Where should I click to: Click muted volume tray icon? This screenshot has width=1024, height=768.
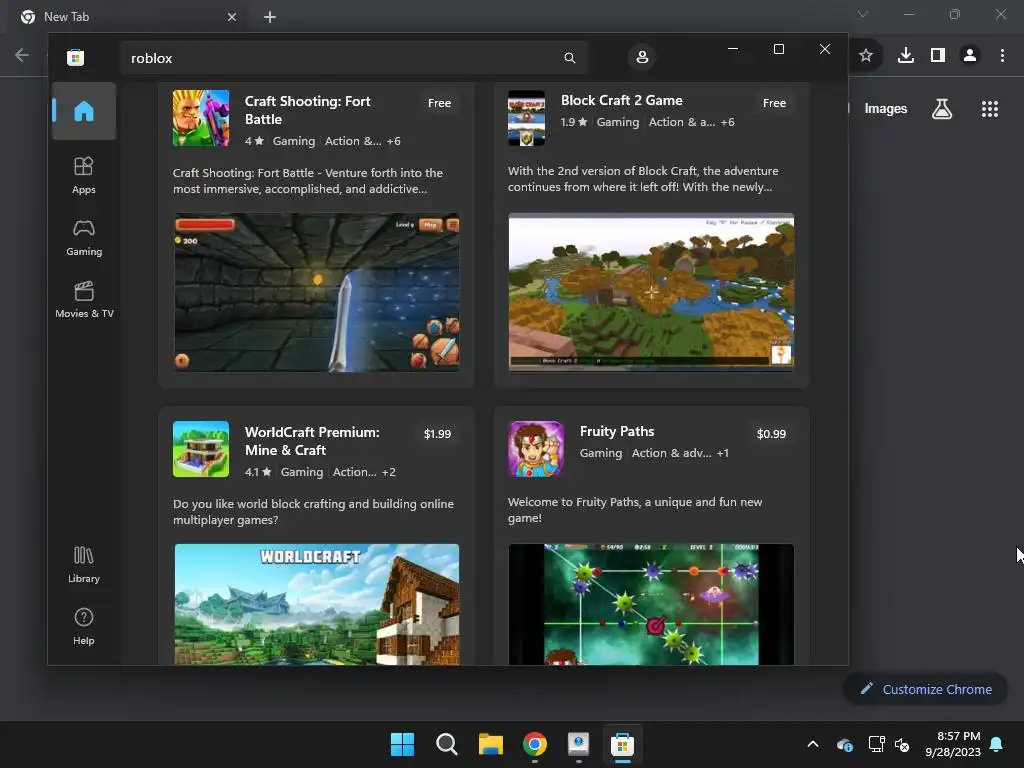[903, 744]
